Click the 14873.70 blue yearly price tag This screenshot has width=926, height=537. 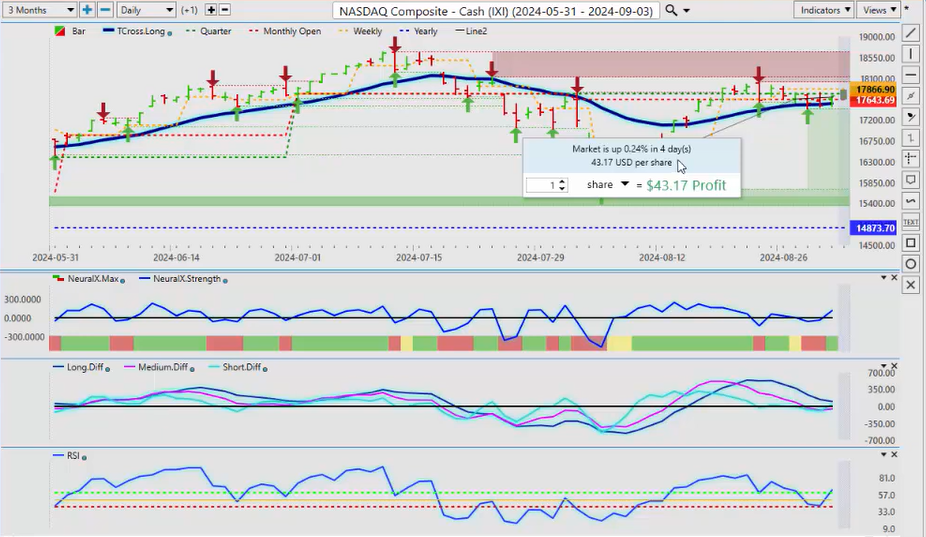click(873, 228)
